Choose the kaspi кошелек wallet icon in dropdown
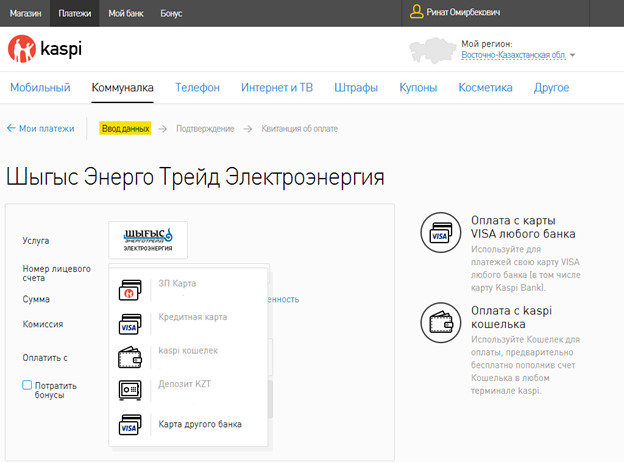The image size is (624, 462). coord(130,357)
